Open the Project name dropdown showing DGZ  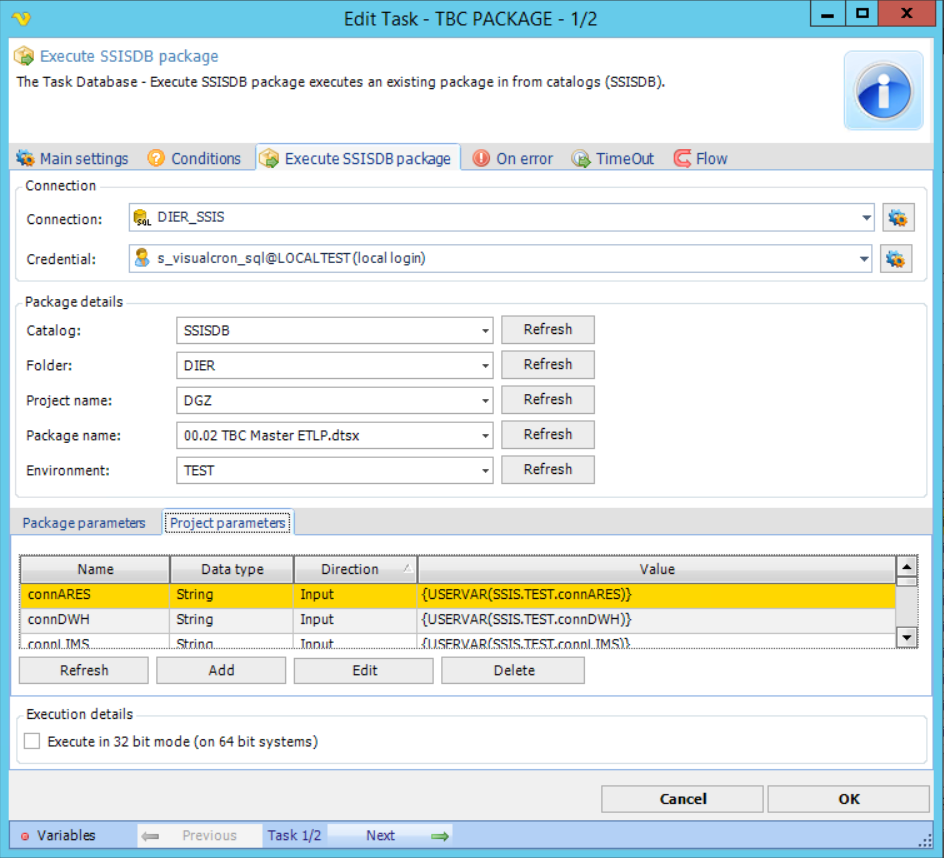pos(485,400)
